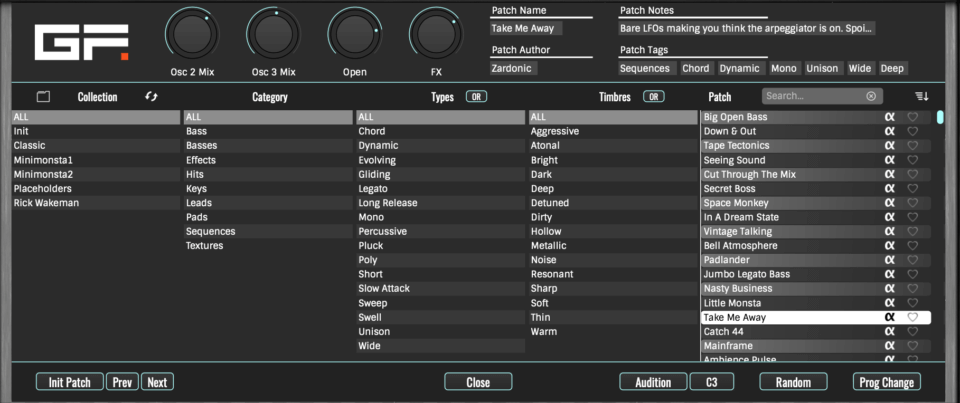Toggle the OR switch next to Timbres
Image resolution: width=960 pixels, height=403 pixels.
[x=654, y=97]
